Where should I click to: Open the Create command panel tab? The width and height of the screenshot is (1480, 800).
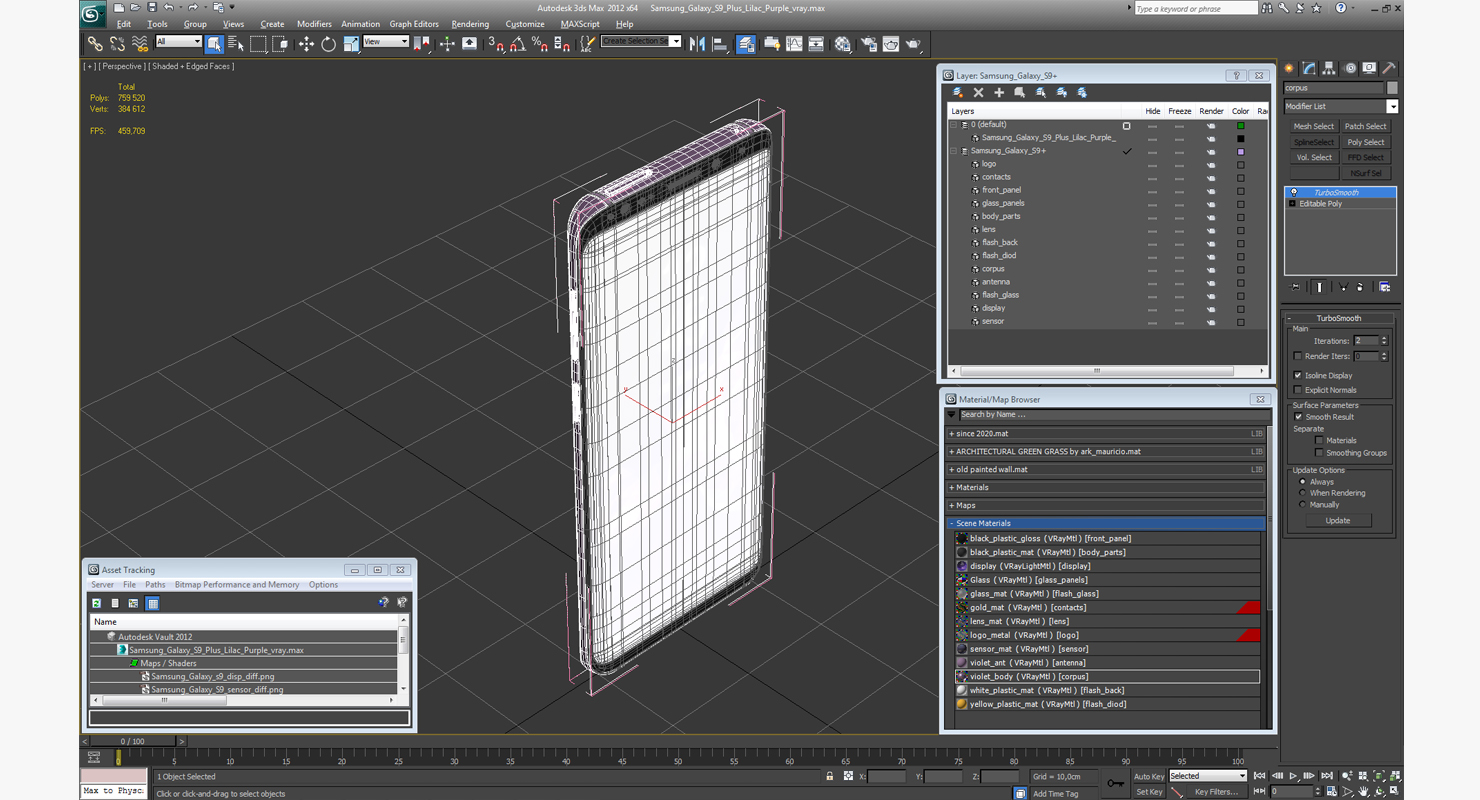1289,68
